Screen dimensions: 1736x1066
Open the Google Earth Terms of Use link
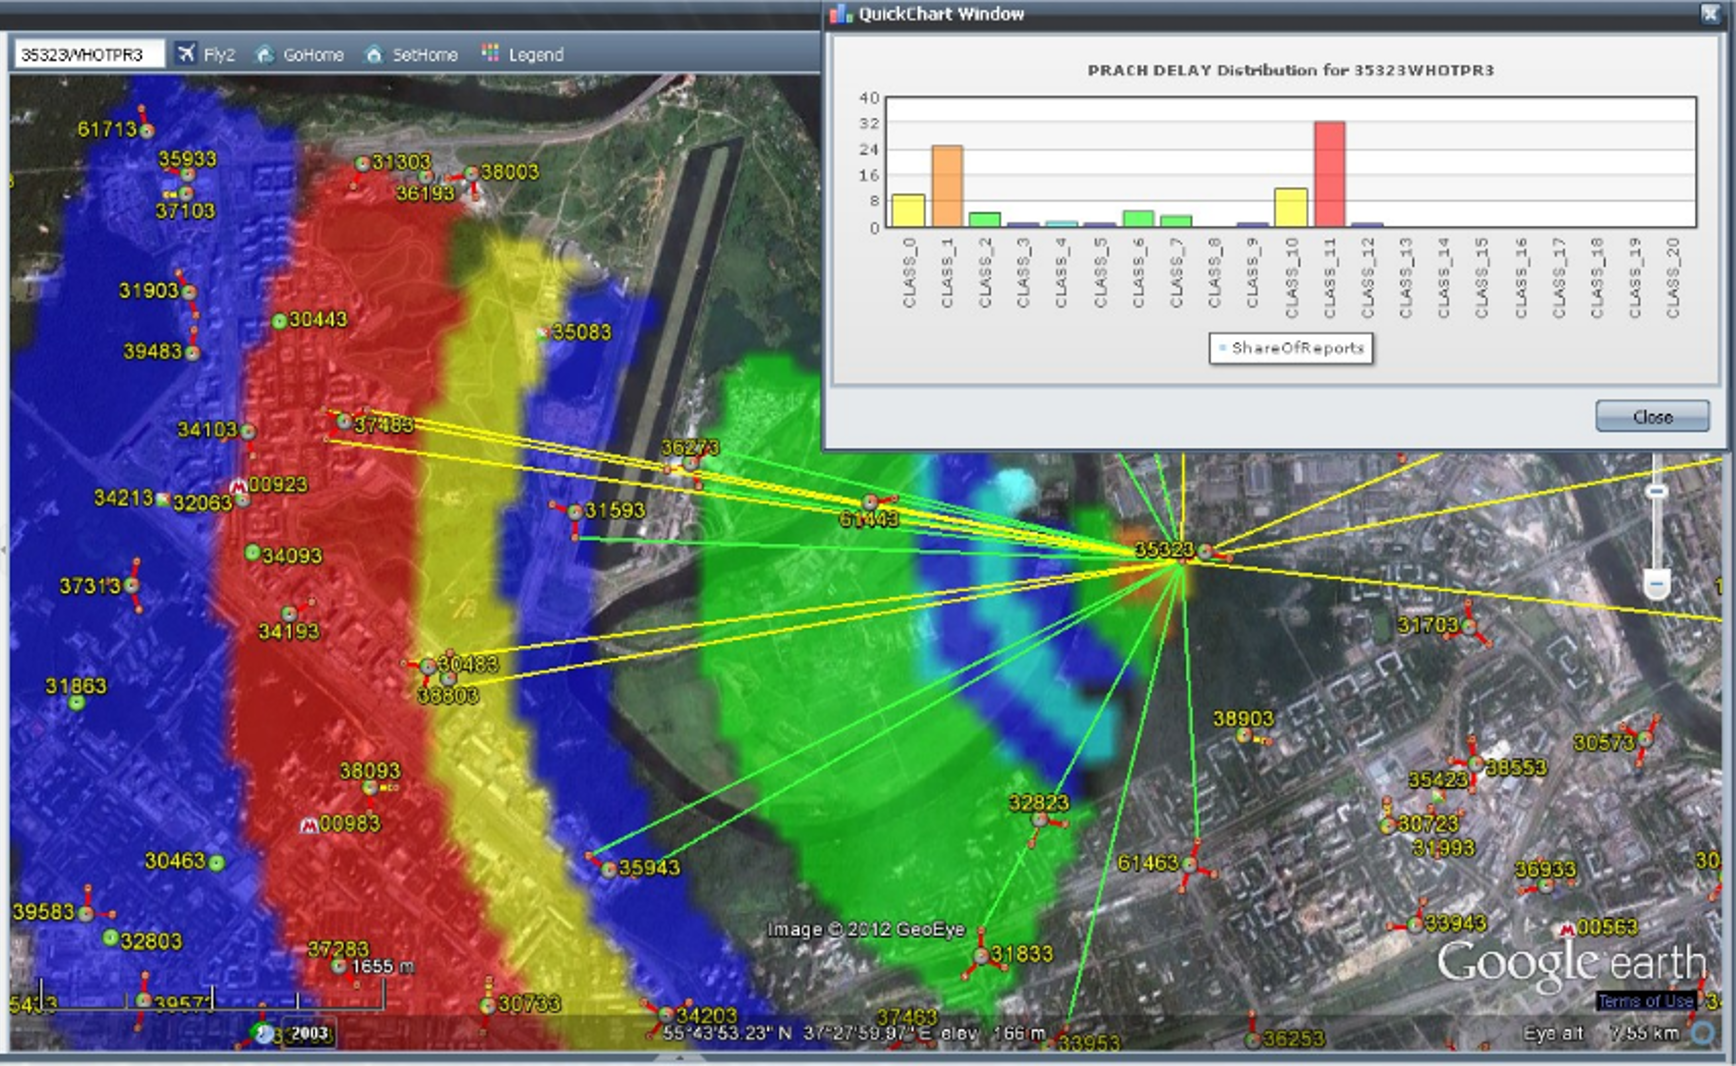[x=1644, y=1001]
